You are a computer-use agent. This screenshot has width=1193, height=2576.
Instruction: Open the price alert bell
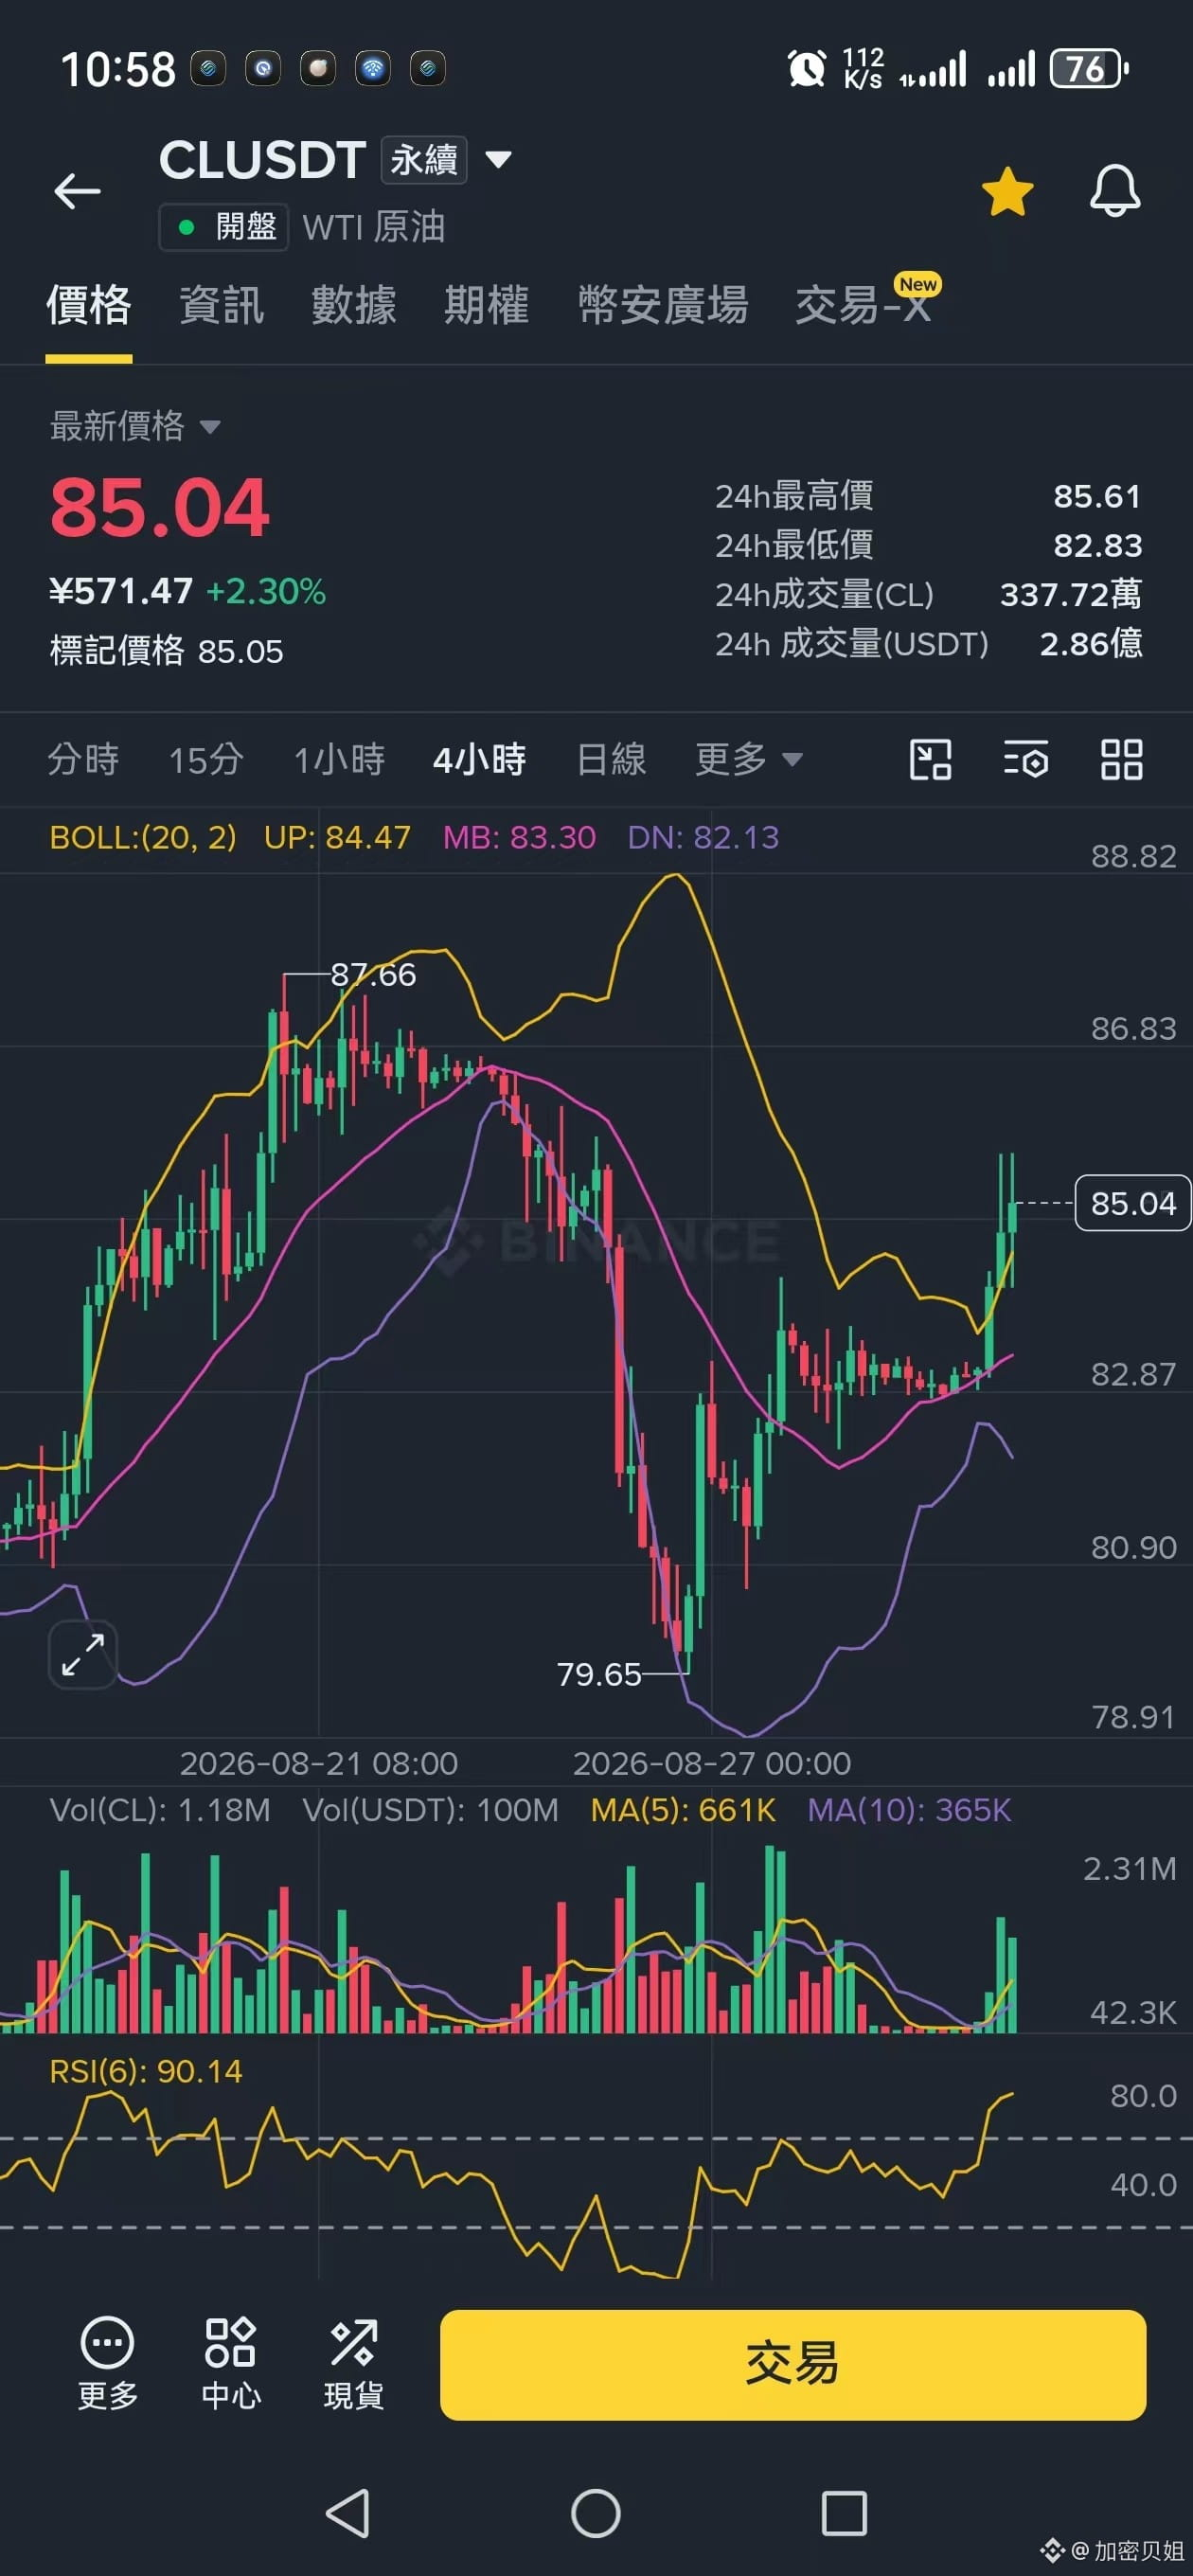(x=1114, y=190)
